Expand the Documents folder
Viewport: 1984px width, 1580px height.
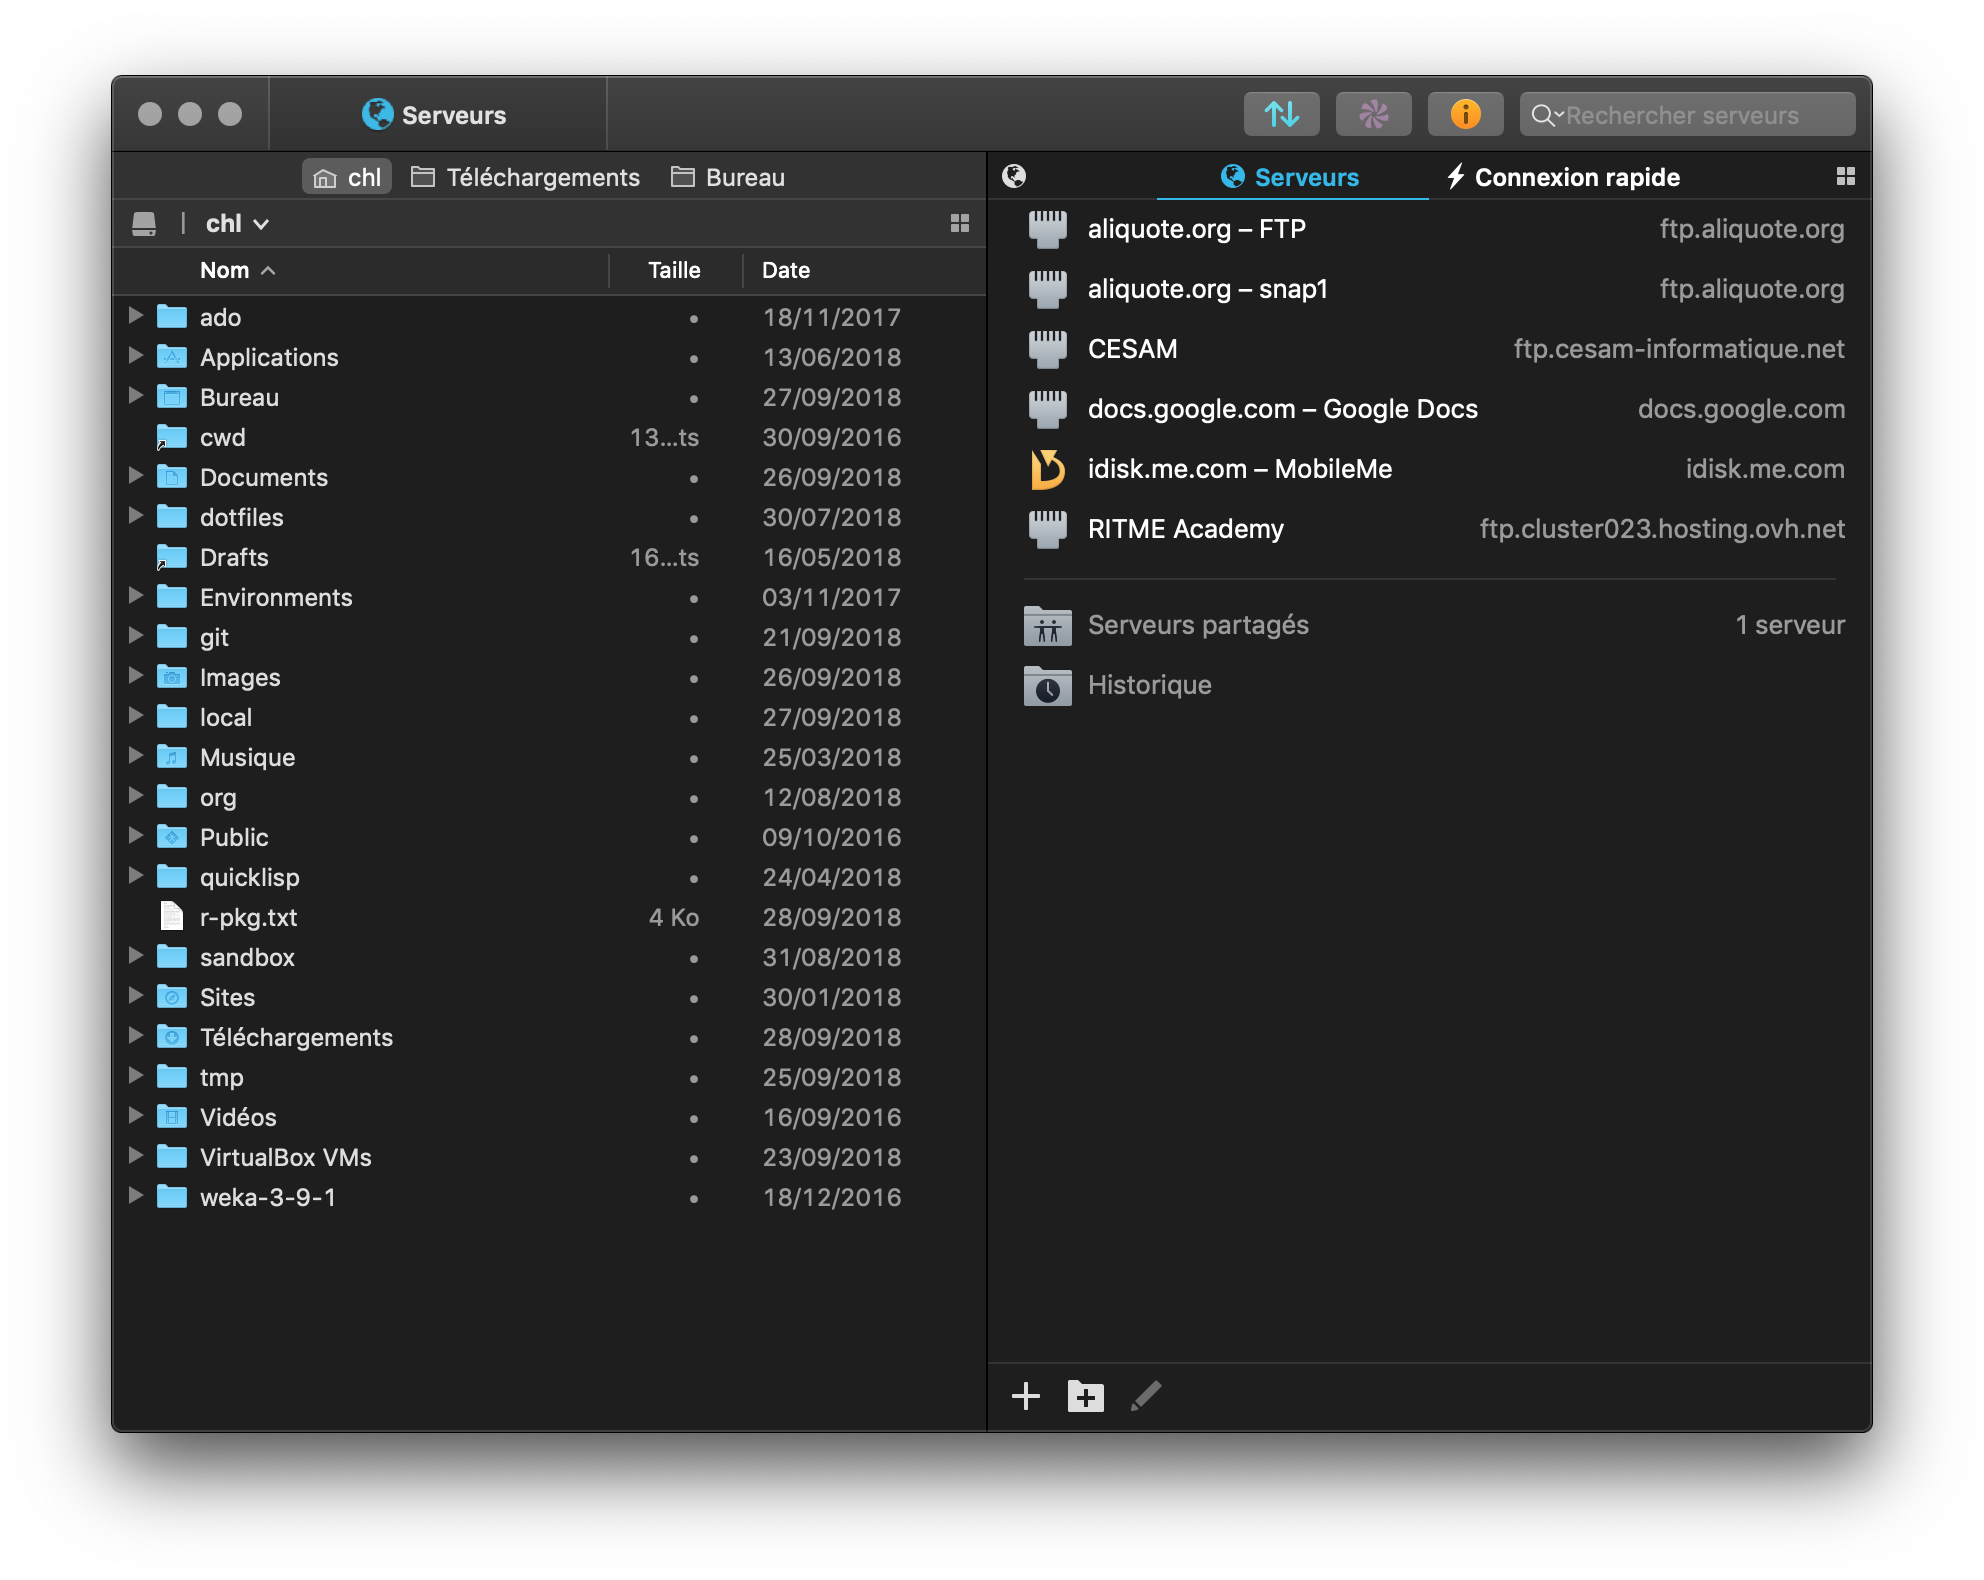pyautogui.click(x=136, y=477)
